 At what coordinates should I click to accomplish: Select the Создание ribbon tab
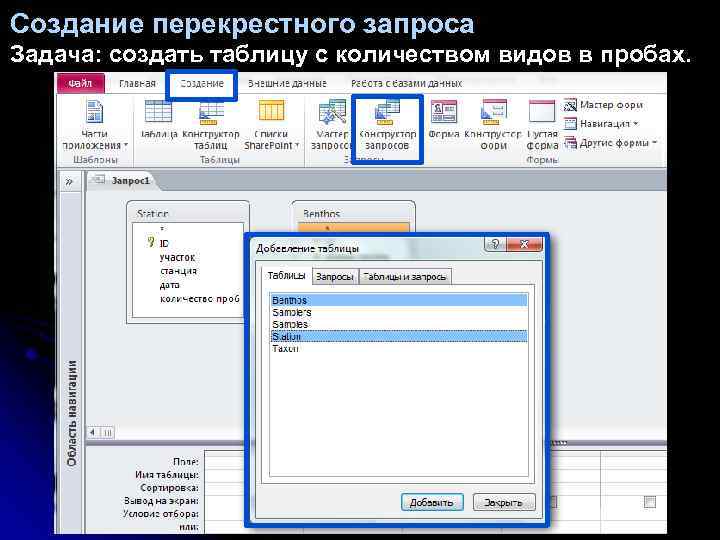[x=202, y=84]
